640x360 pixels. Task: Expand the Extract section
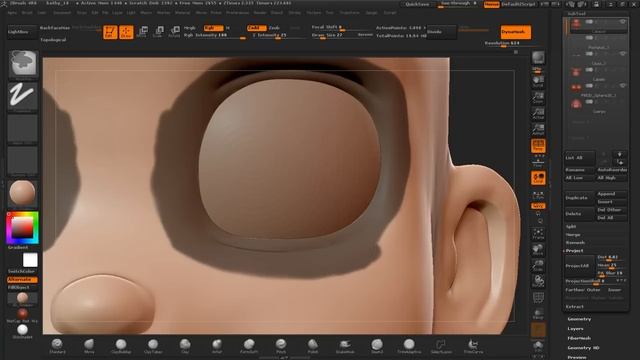click(574, 307)
